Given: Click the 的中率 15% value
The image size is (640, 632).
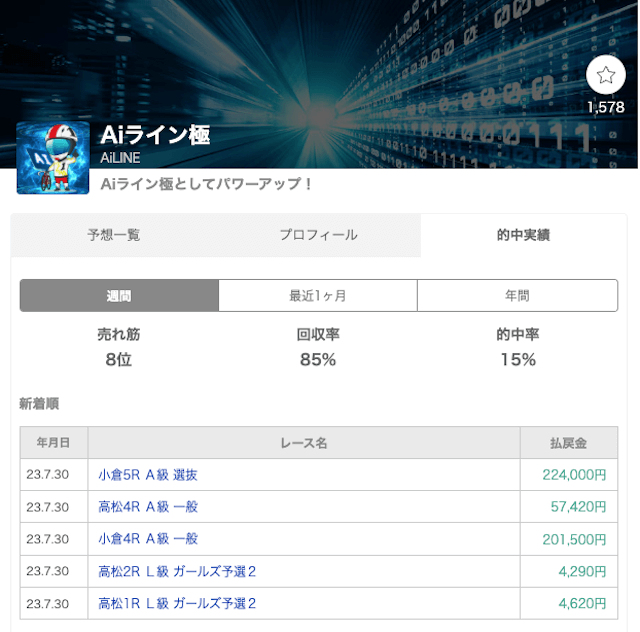Looking at the screenshot, I should 518,360.
